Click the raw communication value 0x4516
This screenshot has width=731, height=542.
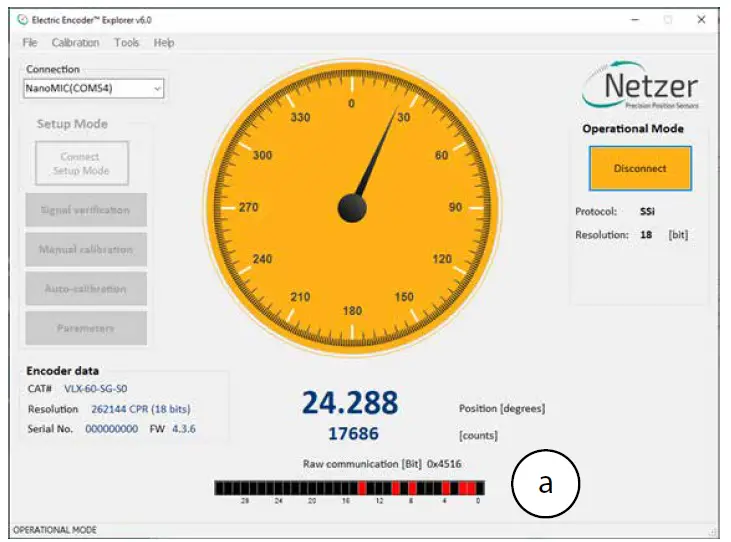pos(444,464)
